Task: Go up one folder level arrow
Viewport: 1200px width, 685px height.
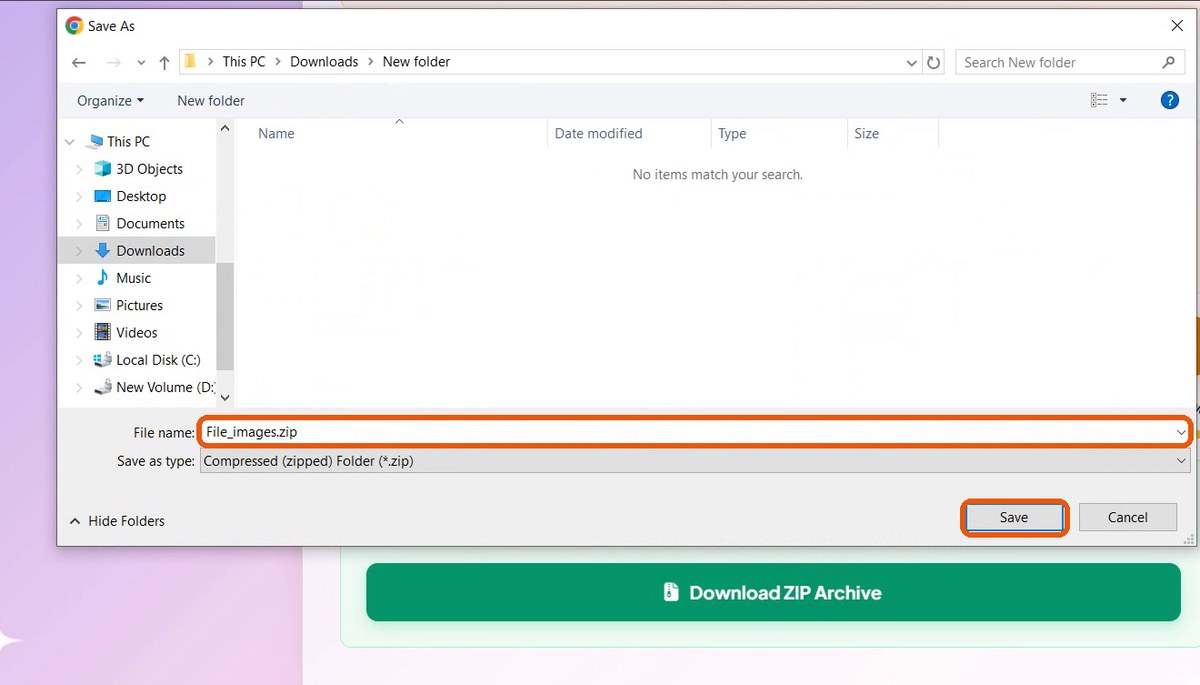Action: [x=164, y=62]
